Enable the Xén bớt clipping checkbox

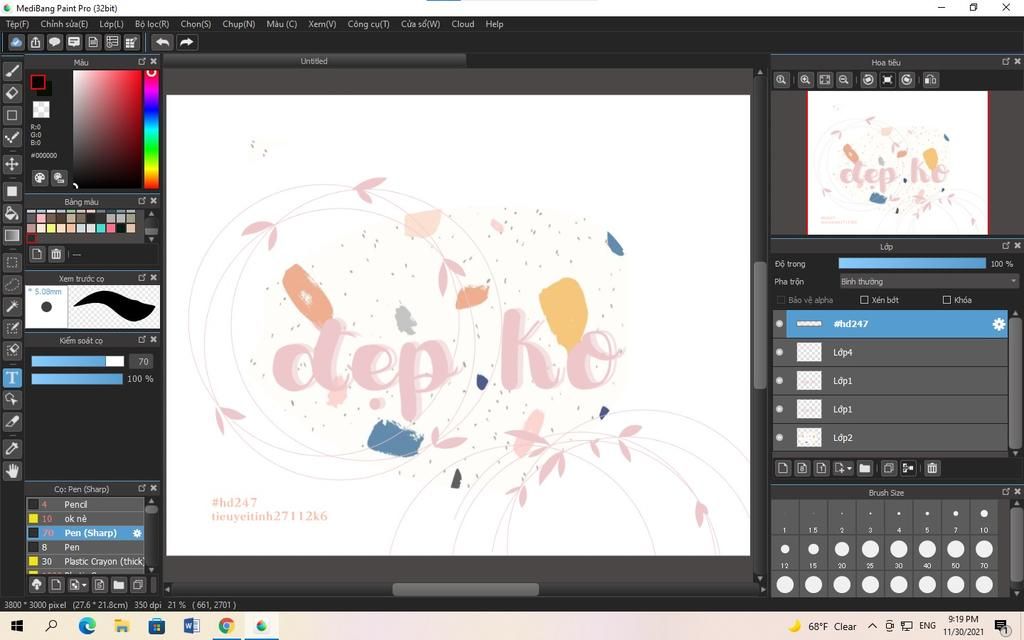865,300
